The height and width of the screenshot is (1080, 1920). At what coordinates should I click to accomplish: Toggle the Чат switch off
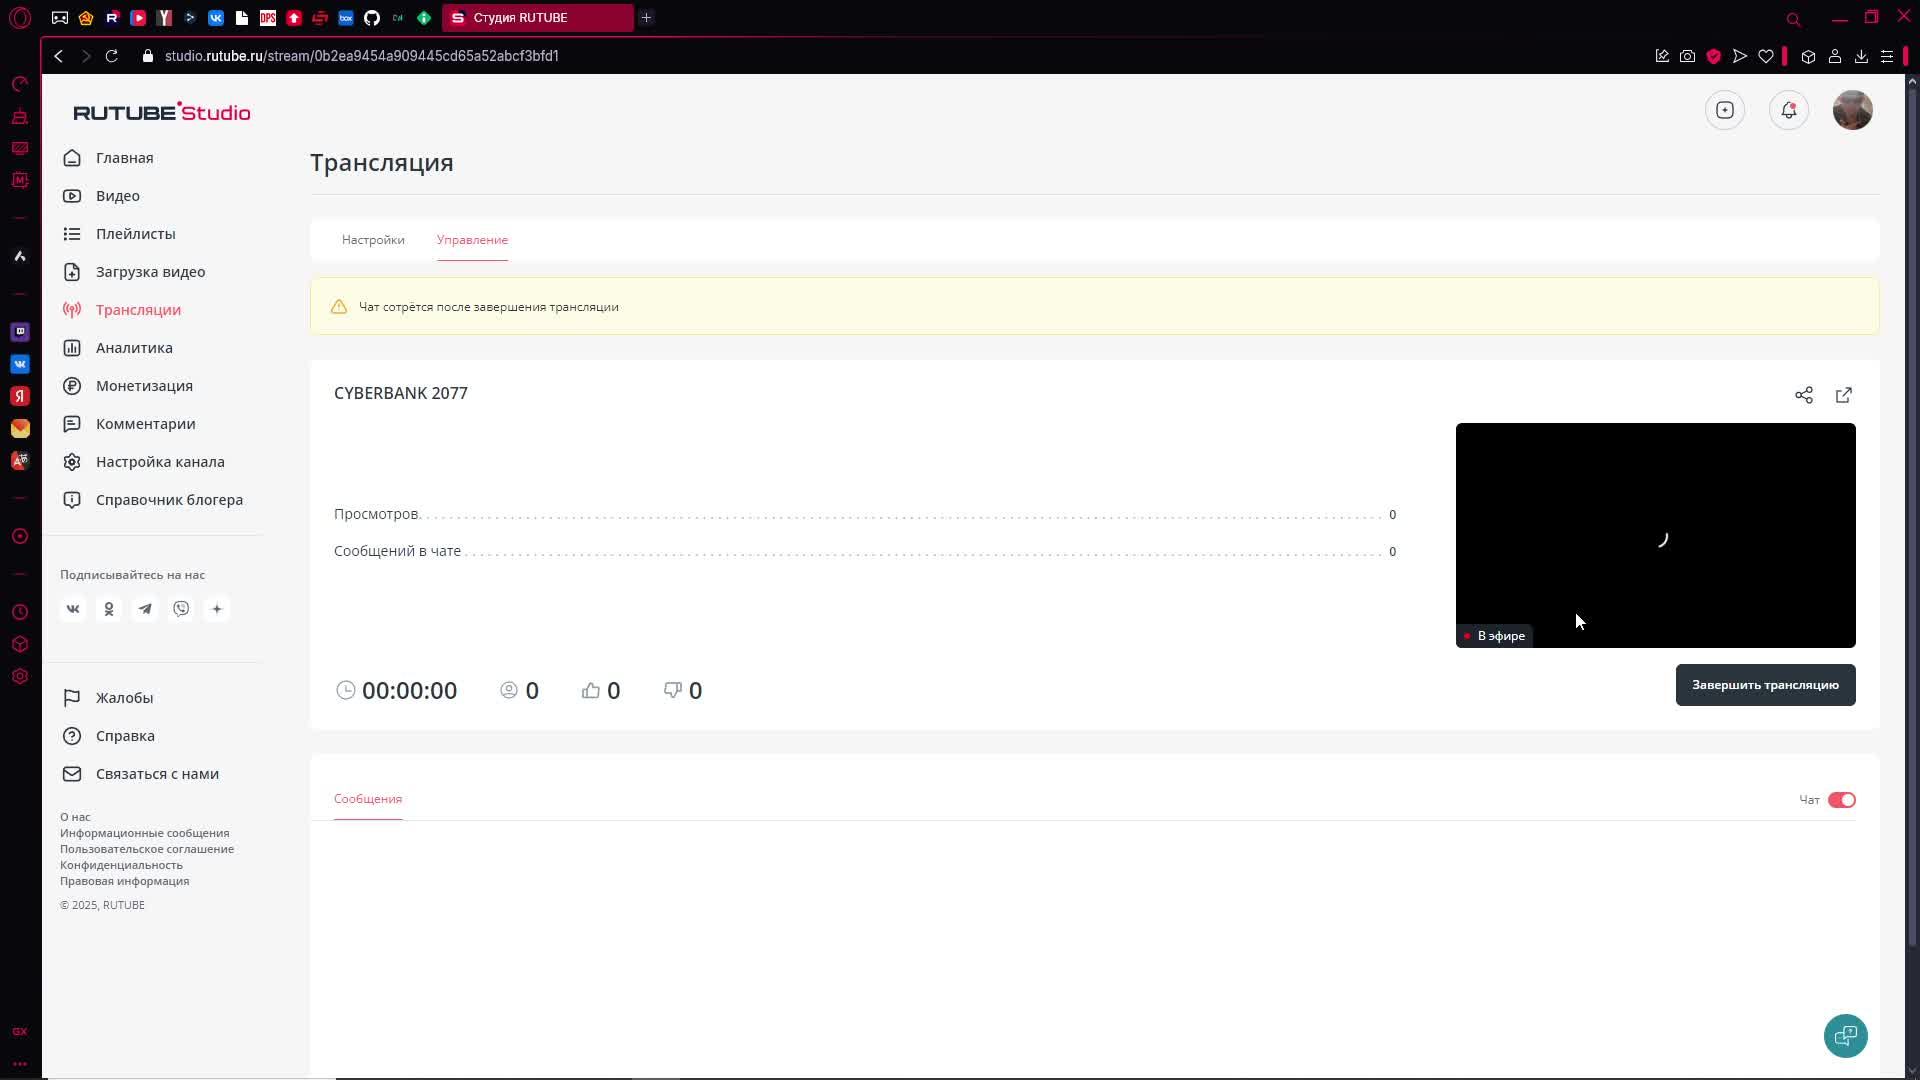tap(1841, 800)
